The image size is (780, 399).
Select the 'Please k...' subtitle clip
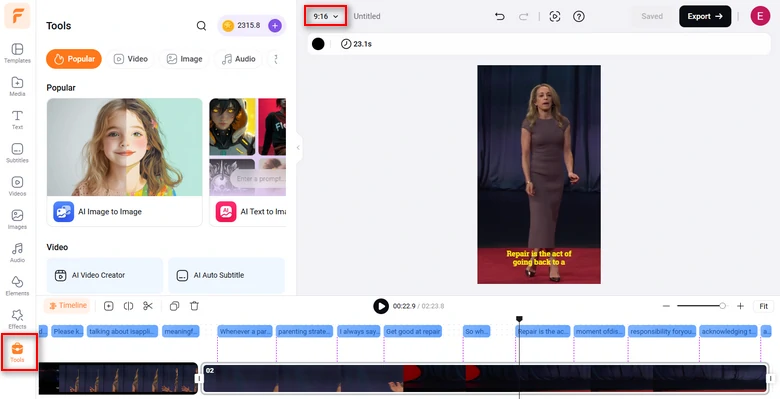[x=67, y=331]
